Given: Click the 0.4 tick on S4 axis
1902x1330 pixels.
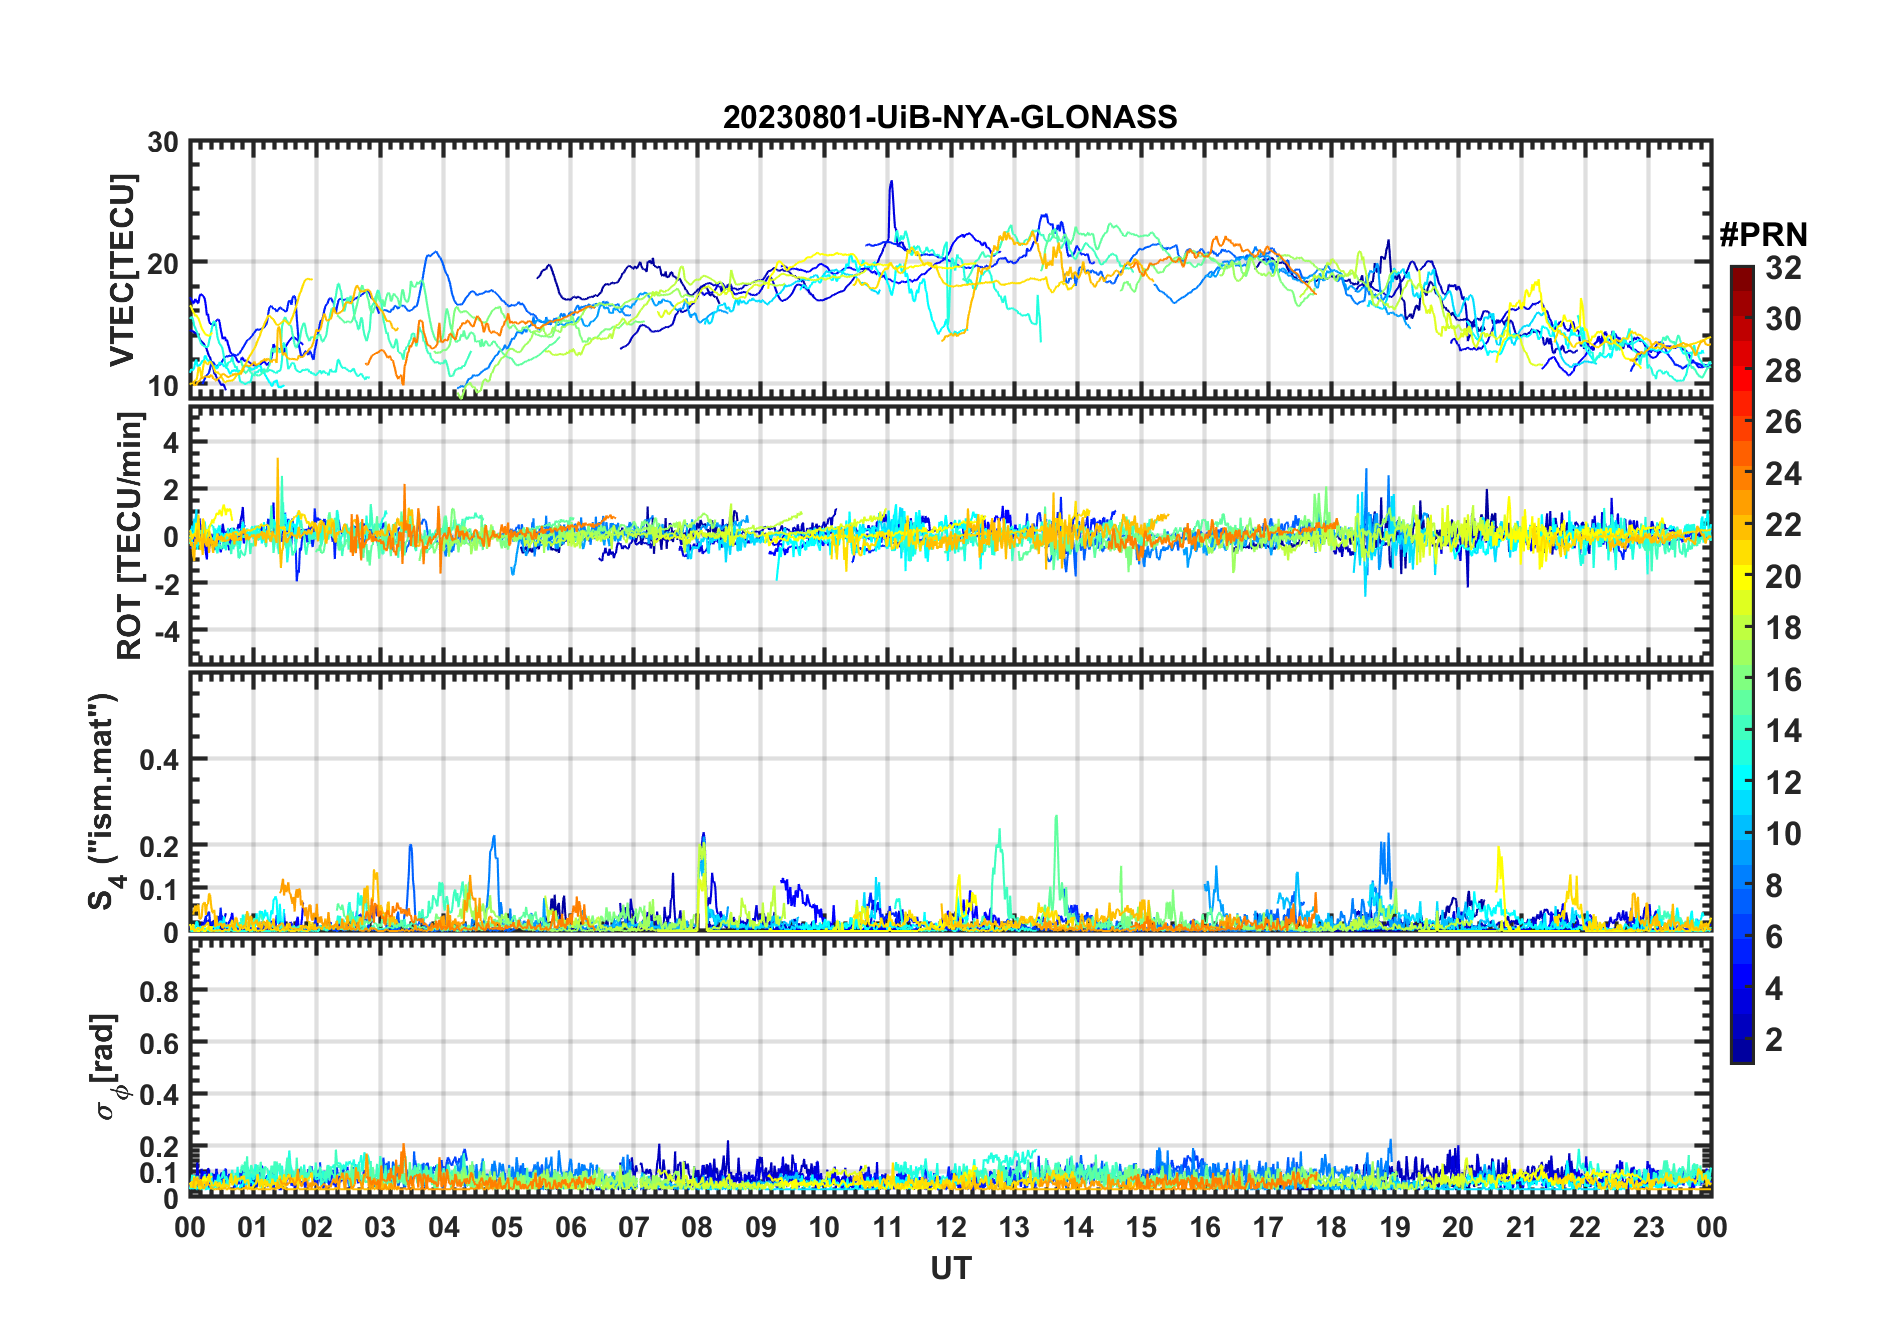Looking at the screenshot, I should [x=158, y=760].
